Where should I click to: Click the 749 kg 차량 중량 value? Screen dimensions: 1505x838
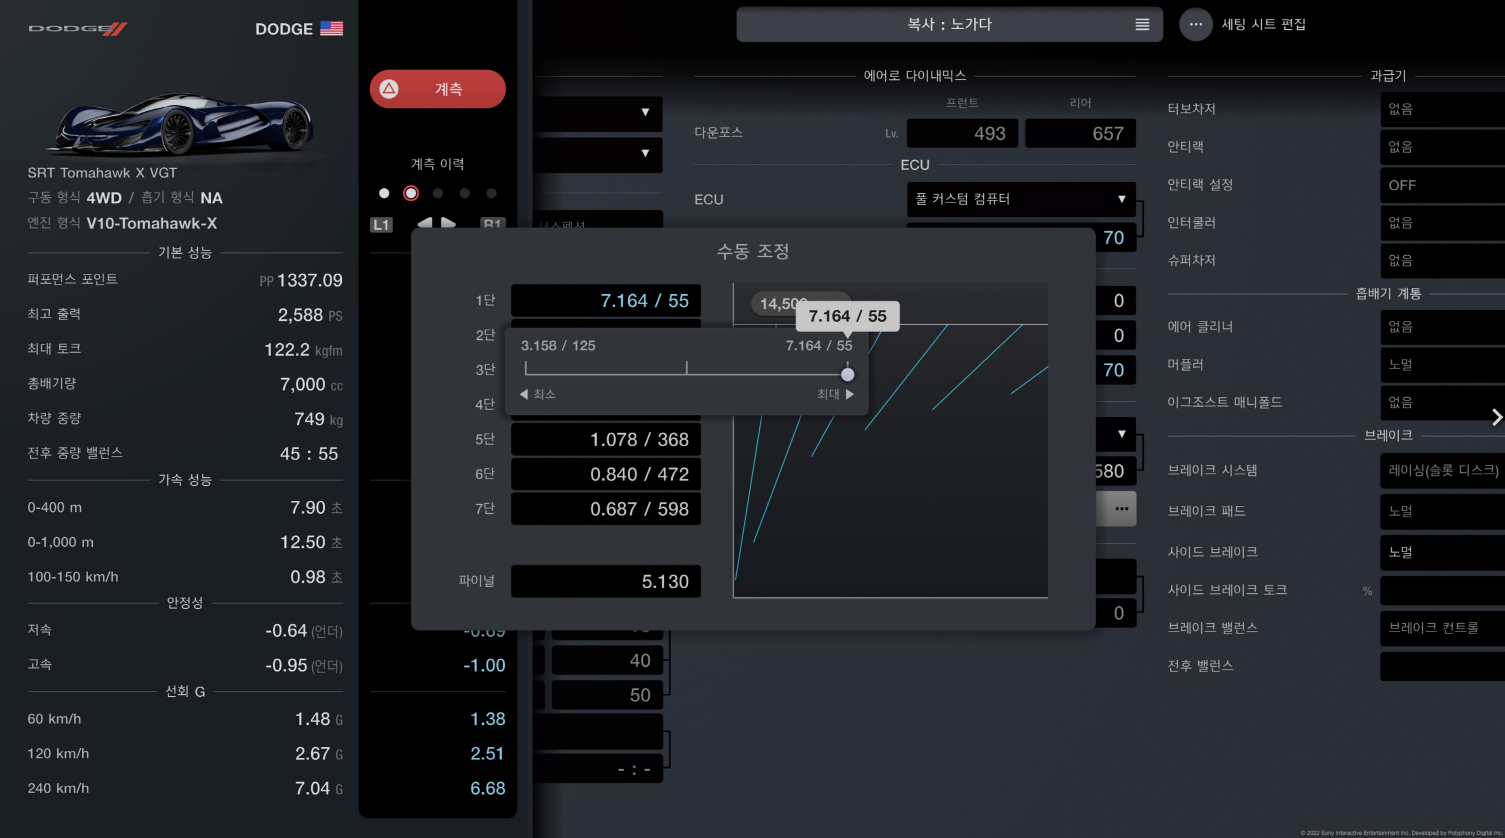coord(318,419)
